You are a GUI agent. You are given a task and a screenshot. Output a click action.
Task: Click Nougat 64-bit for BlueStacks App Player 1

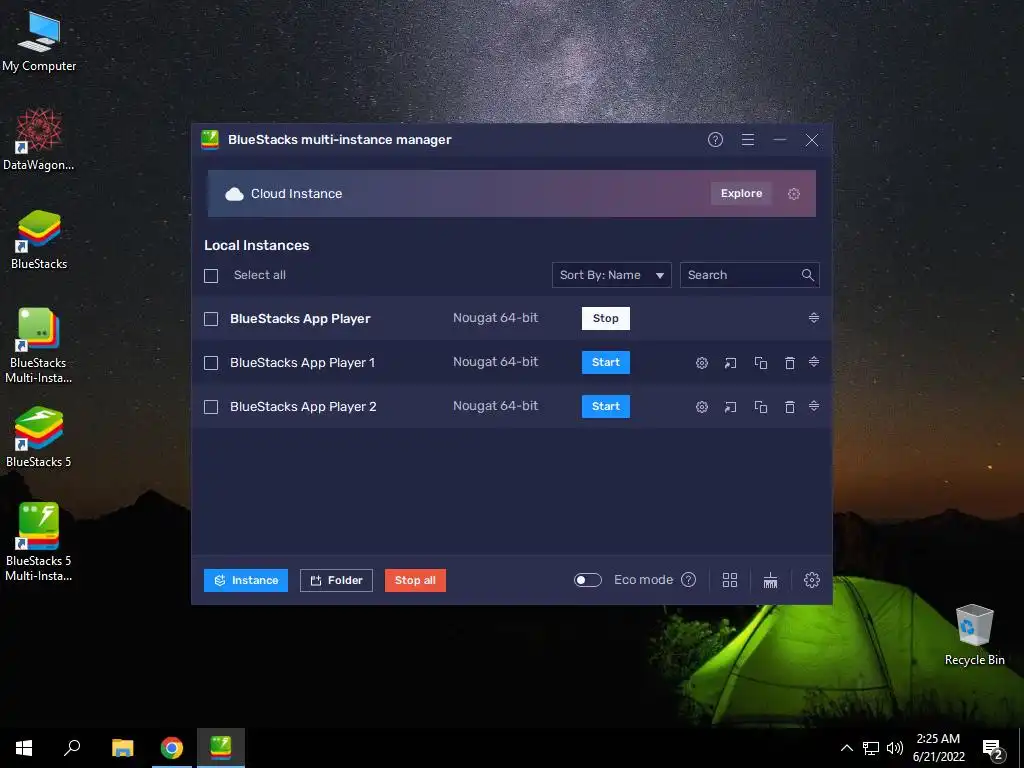(x=495, y=362)
